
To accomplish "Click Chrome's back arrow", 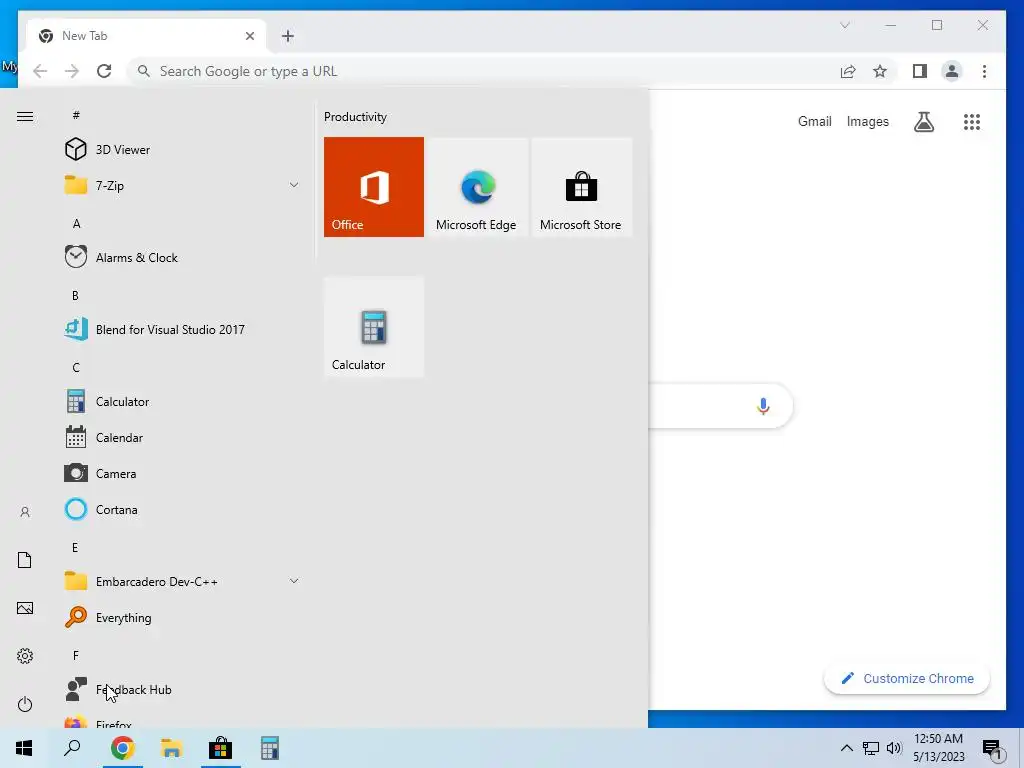I will point(40,71).
